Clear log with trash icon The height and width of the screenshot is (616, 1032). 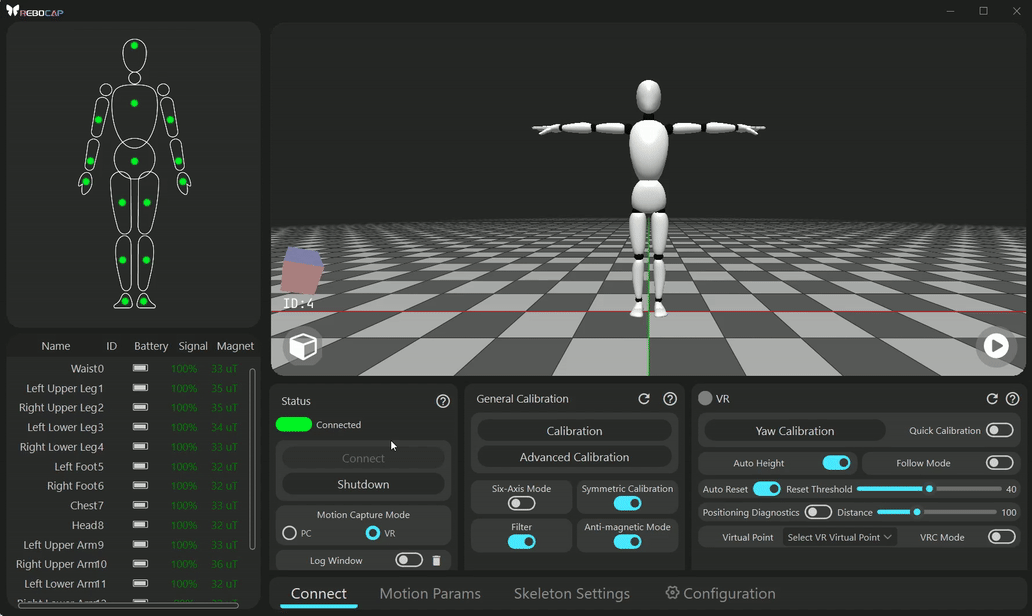[x=436, y=561]
